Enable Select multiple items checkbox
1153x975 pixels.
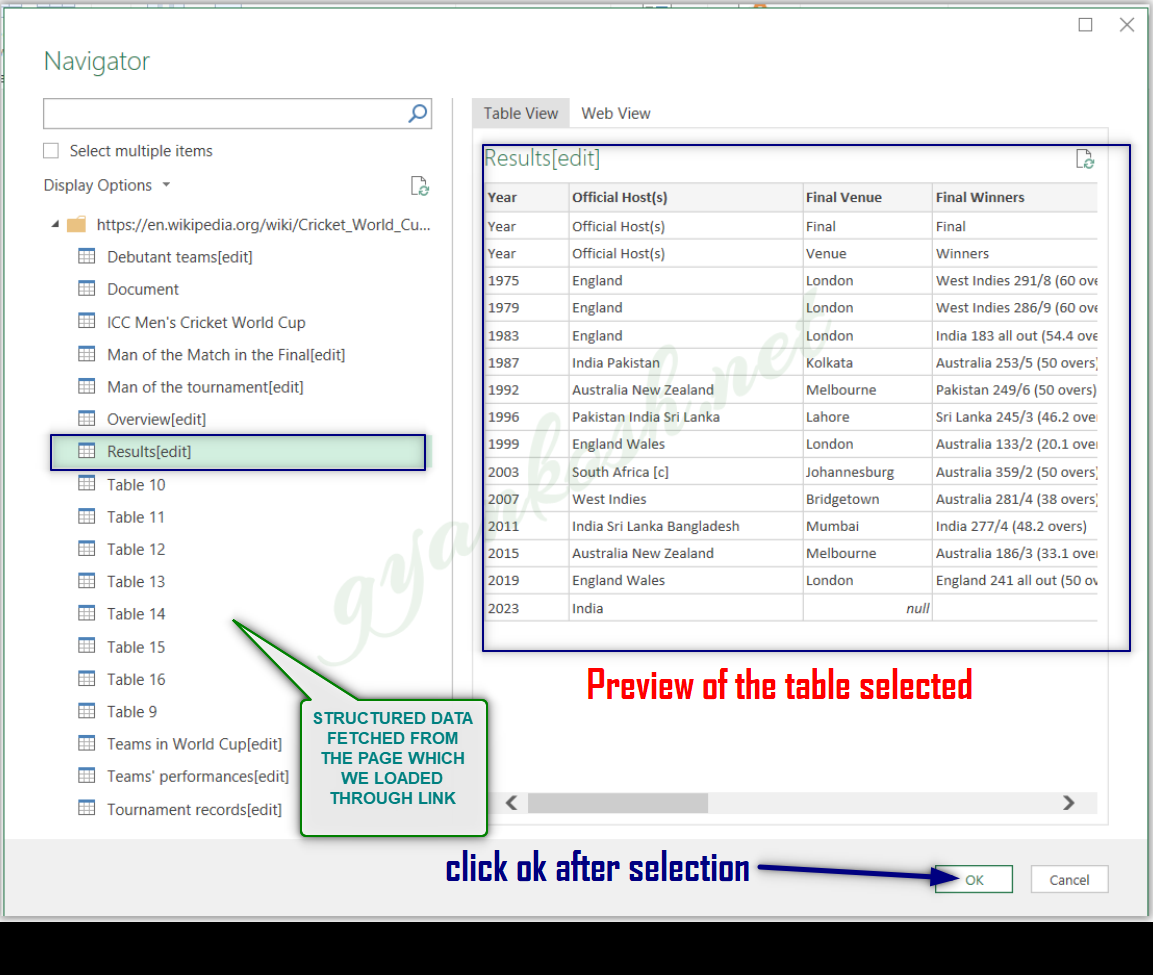51,151
